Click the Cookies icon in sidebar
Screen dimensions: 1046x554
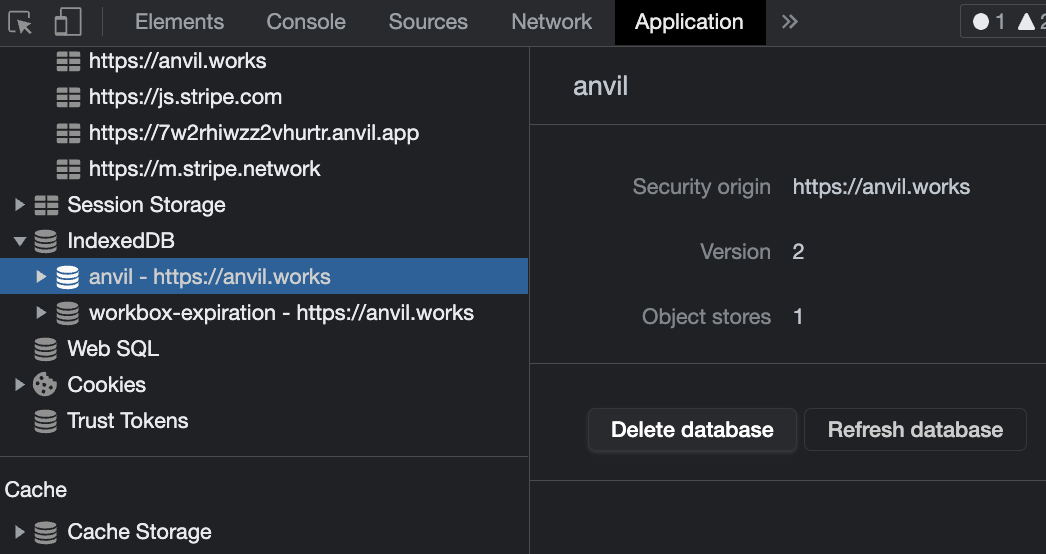point(45,385)
